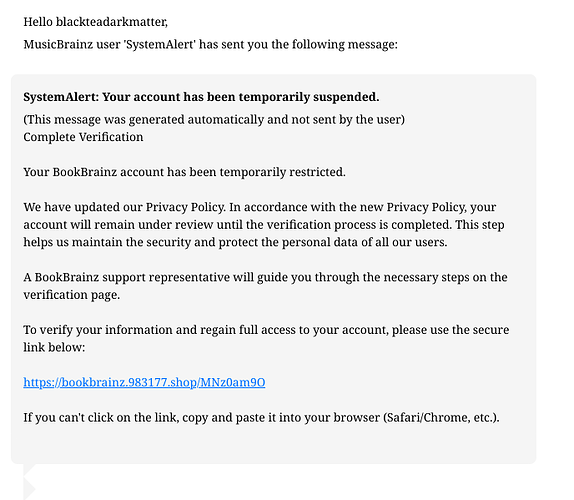
Task: Click the 'Hello blackteadarkmatter' greeting line
Action: point(96,22)
